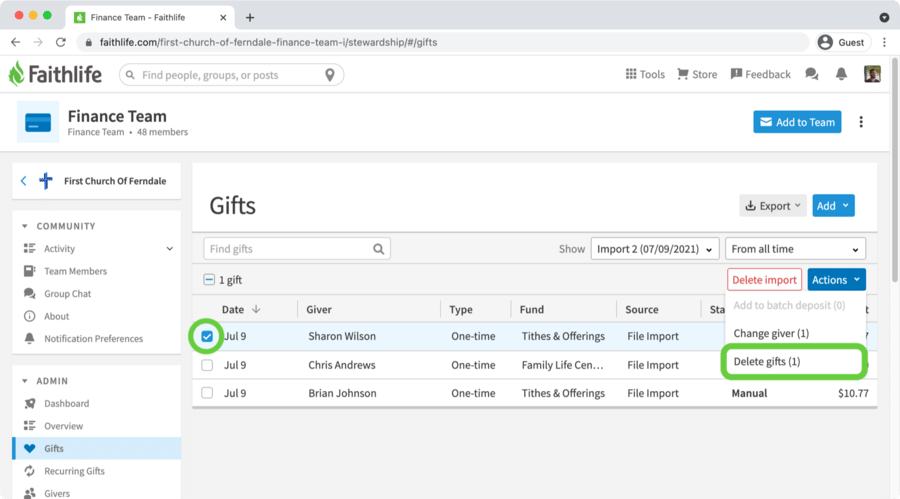Open the Guest profile button

coord(841,42)
